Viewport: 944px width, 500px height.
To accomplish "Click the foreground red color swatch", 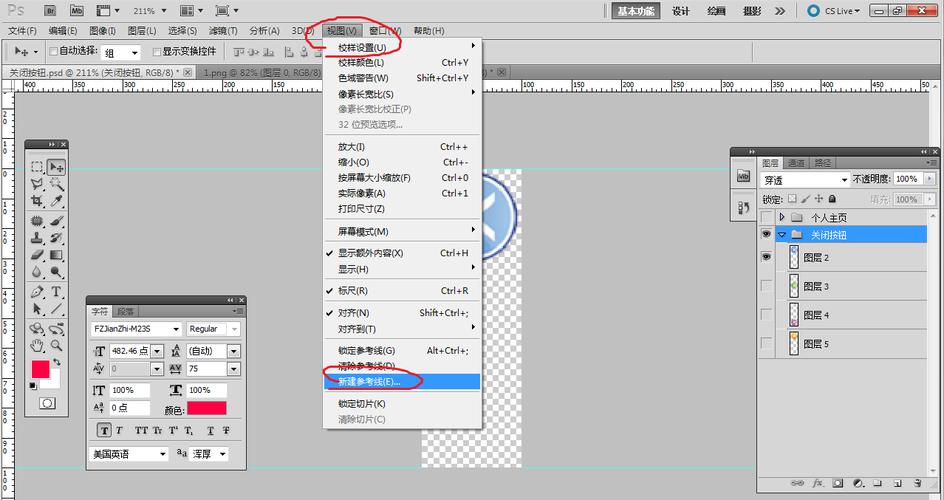I will click(x=40, y=369).
